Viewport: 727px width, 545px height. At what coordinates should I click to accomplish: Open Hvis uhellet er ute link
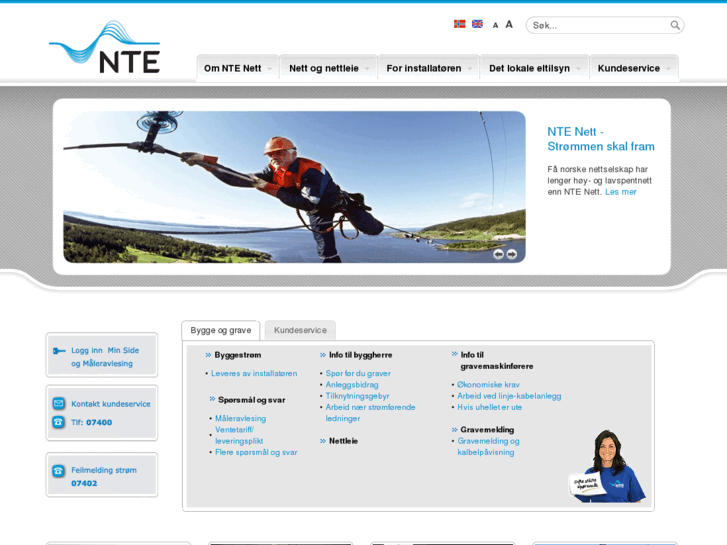(x=490, y=407)
